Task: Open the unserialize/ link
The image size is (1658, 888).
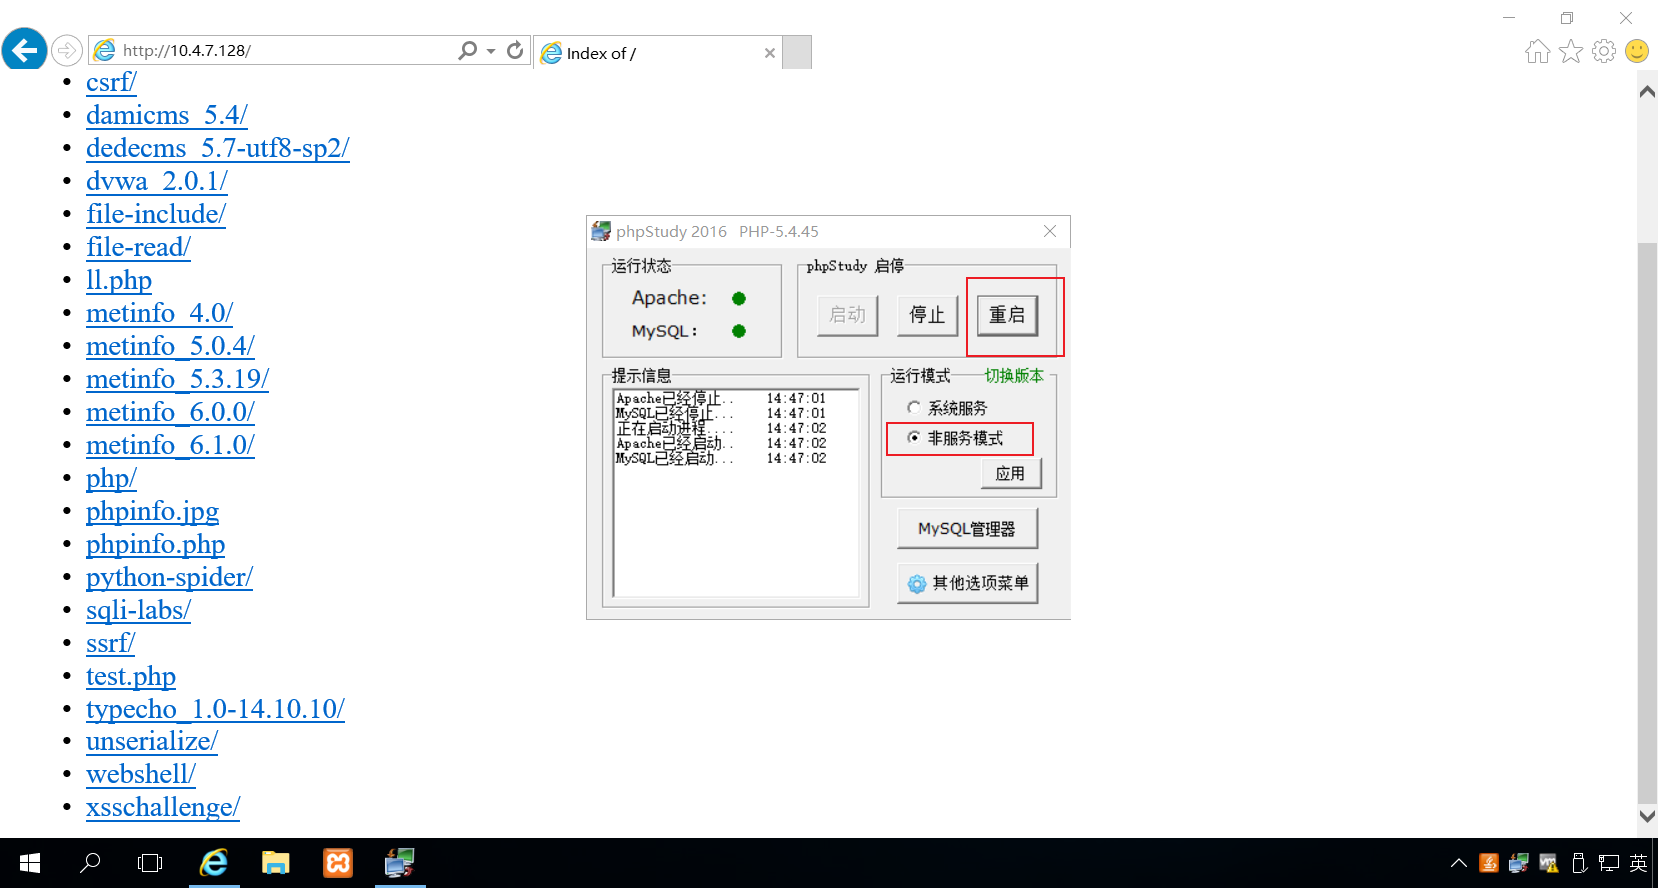Action: (x=152, y=741)
